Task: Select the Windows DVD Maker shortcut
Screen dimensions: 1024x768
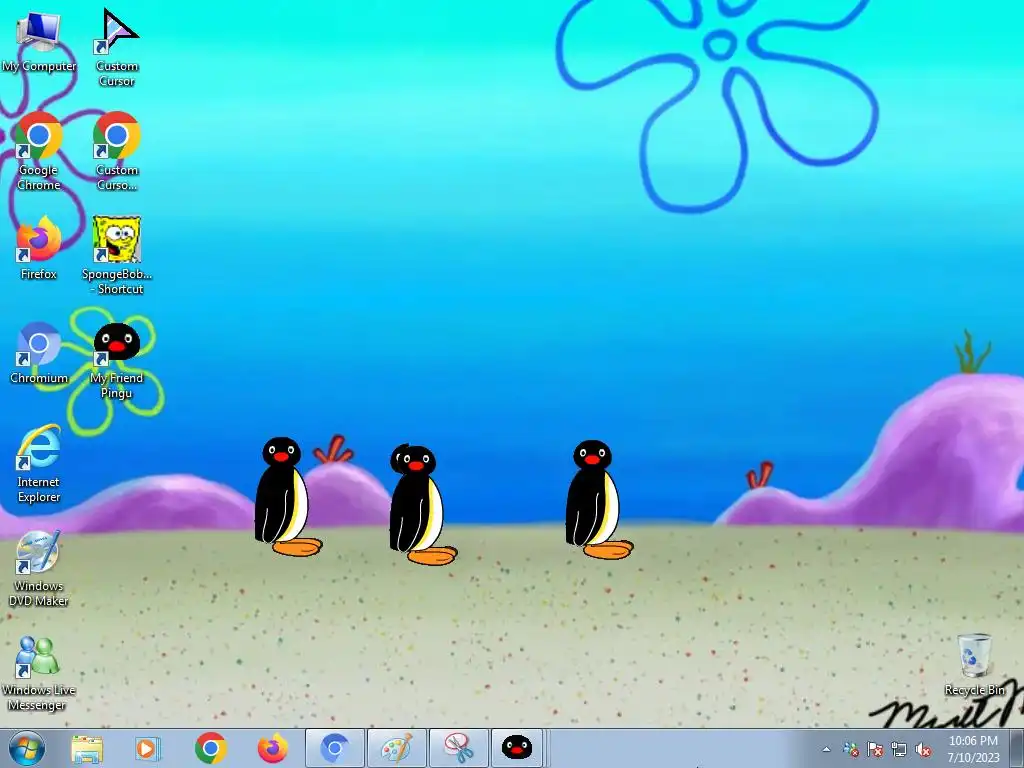Action: coord(39,568)
